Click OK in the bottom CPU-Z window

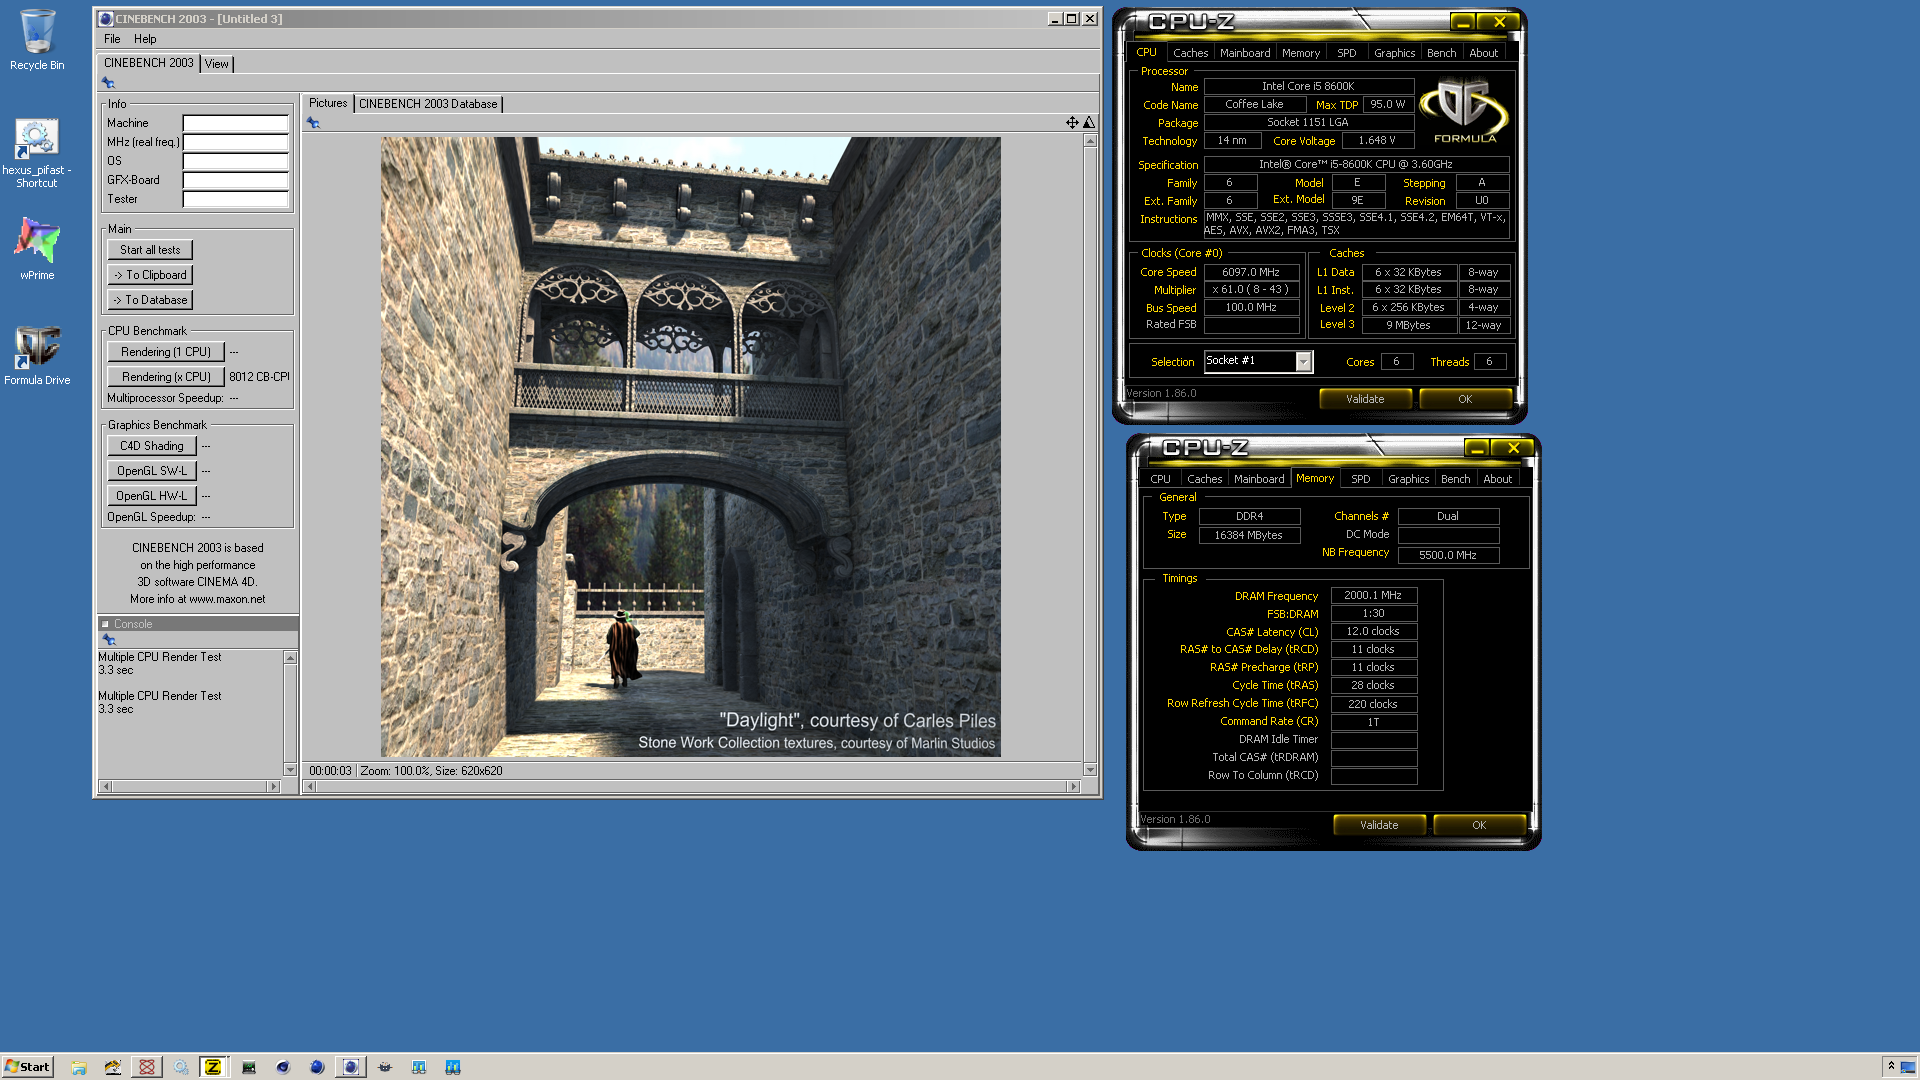coord(1479,825)
